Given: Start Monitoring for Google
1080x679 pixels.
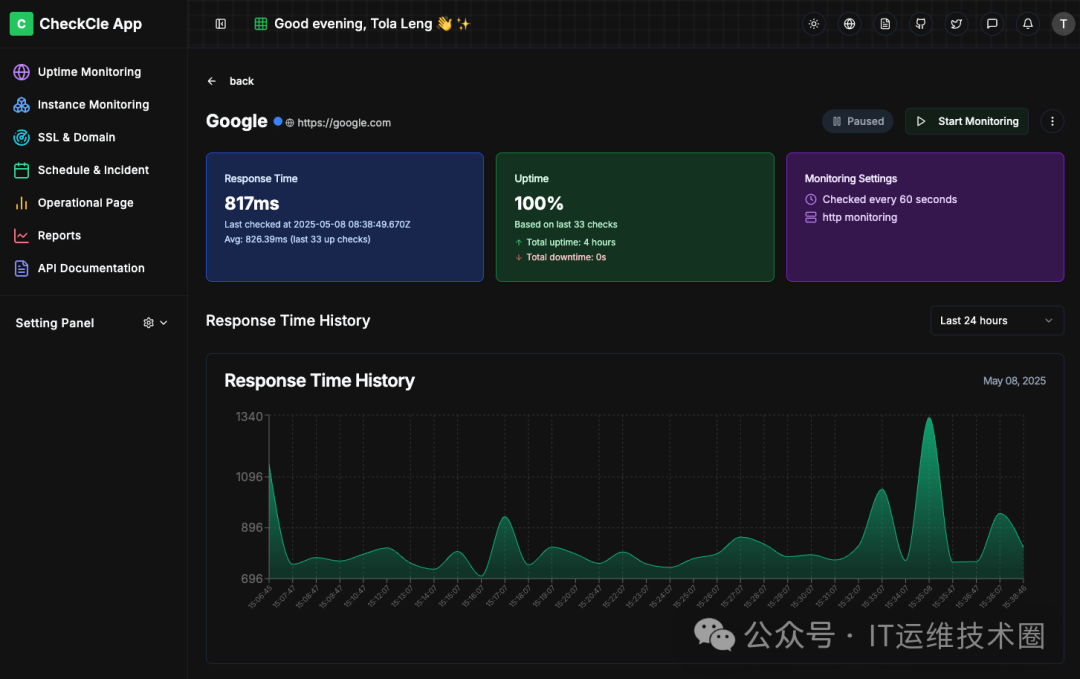Looking at the screenshot, I should [966, 121].
